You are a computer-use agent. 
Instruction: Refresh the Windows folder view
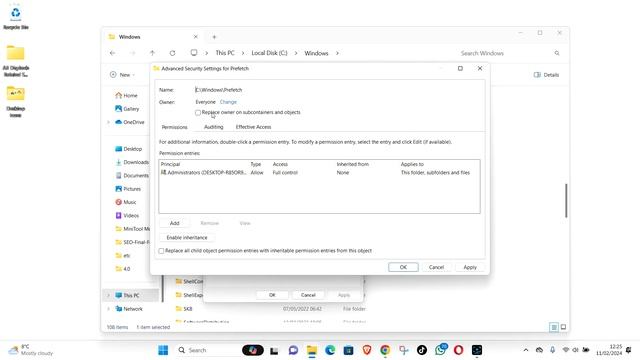(x=172, y=53)
